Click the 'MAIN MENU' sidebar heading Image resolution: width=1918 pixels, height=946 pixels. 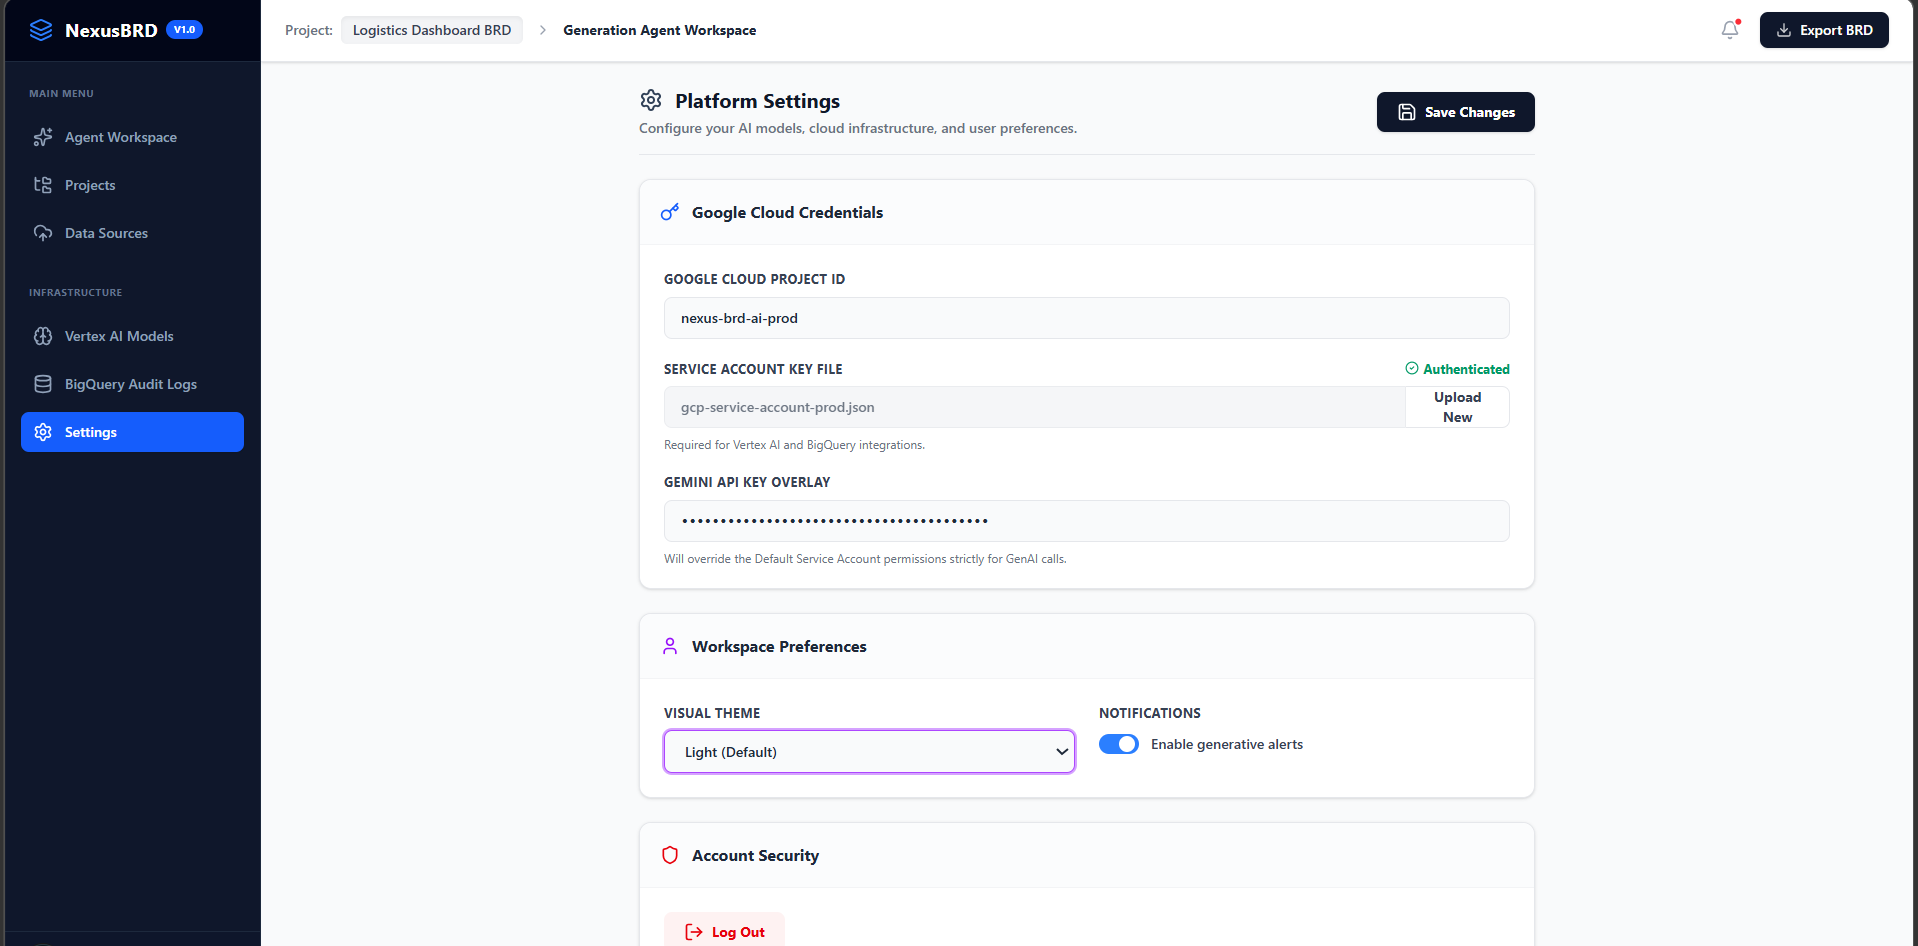(x=61, y=93)
